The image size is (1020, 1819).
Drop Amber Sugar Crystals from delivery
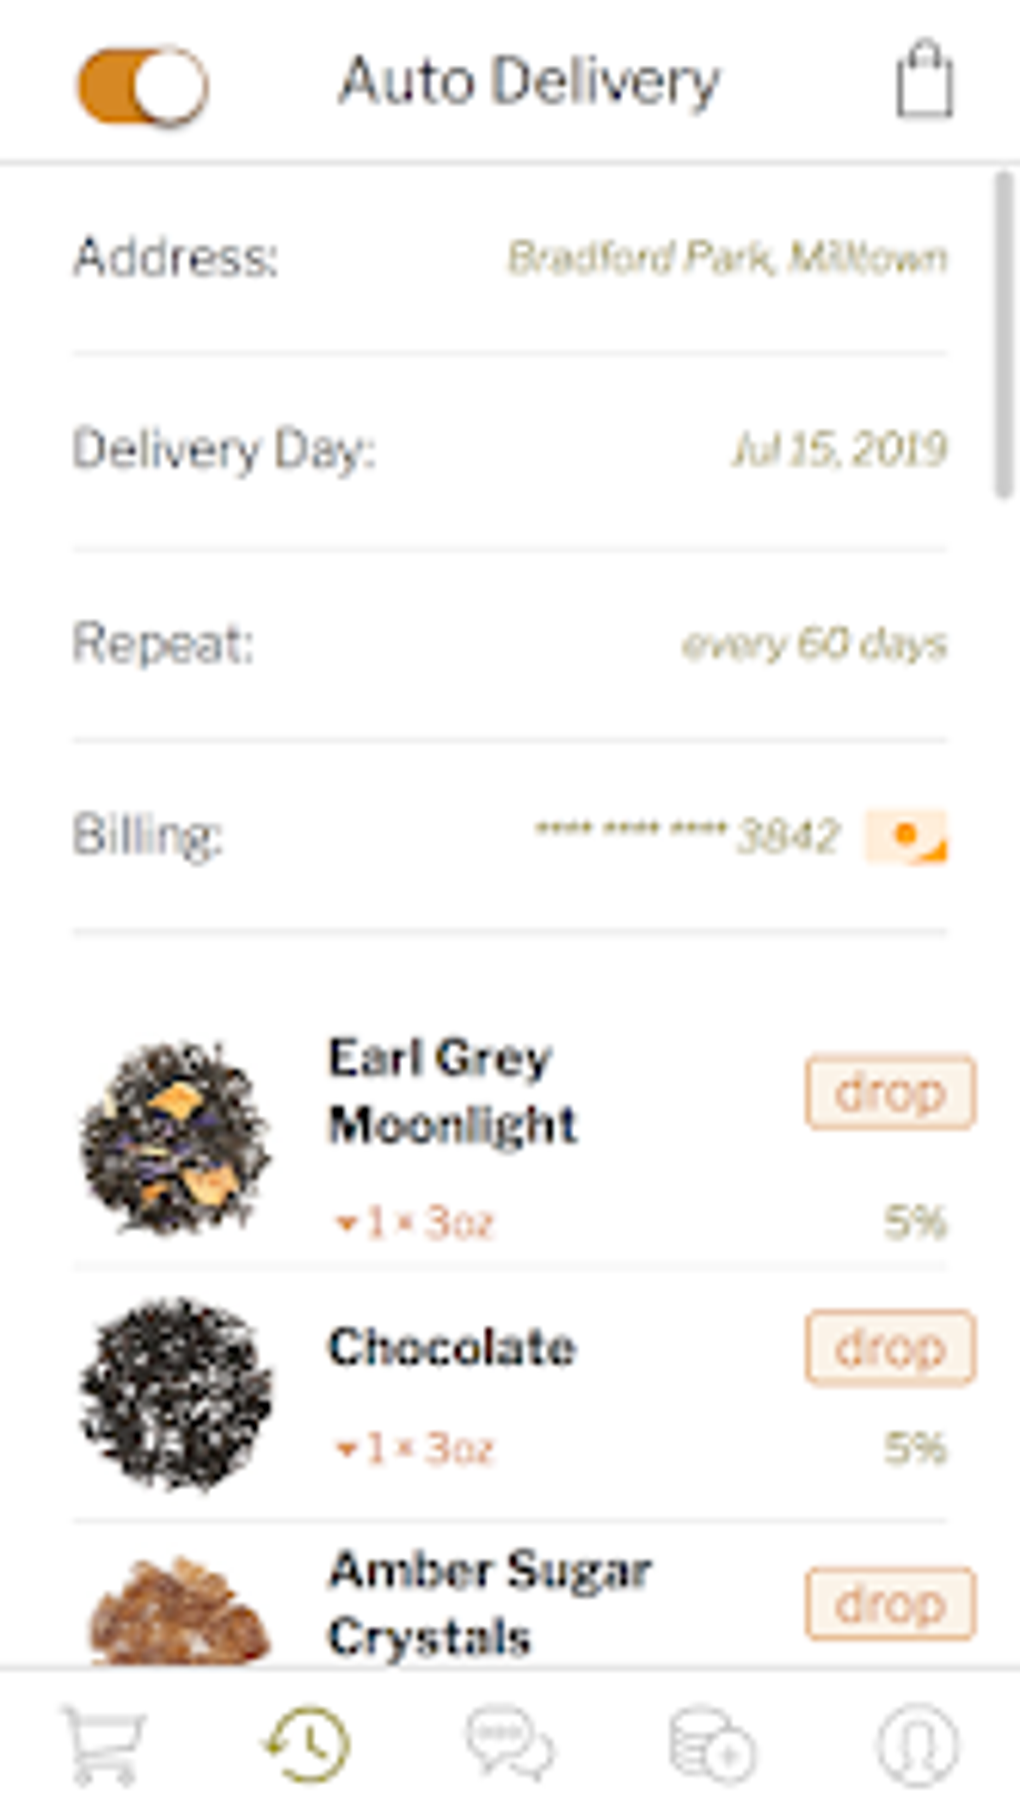tap(889, 1604)
